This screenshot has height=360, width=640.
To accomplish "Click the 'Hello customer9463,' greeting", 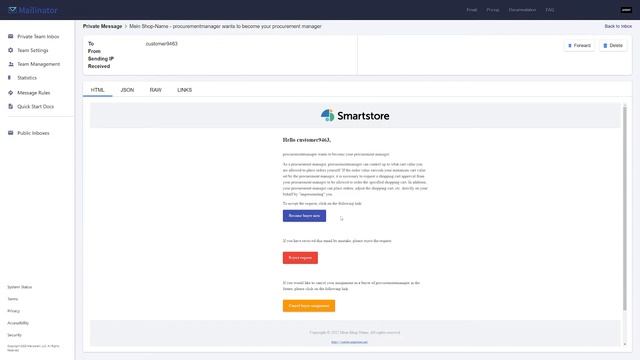I will click(x=307, y=140).
